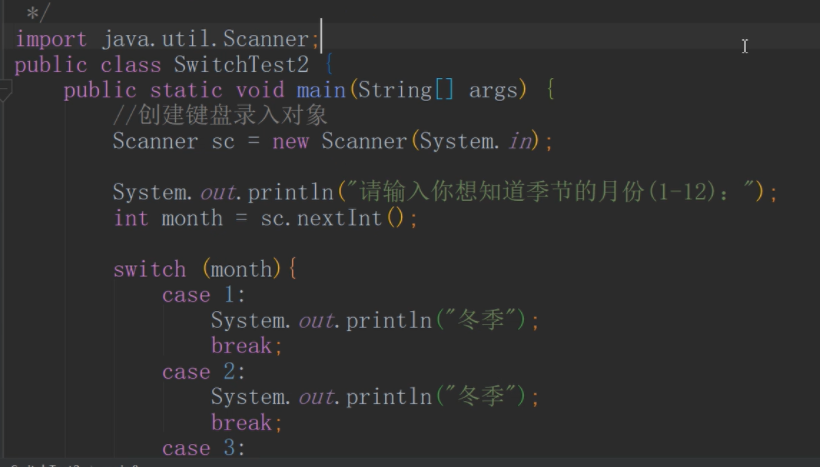Viewport: 820px width, 467px height.
Task: Click the main method name
Action: 320,90
